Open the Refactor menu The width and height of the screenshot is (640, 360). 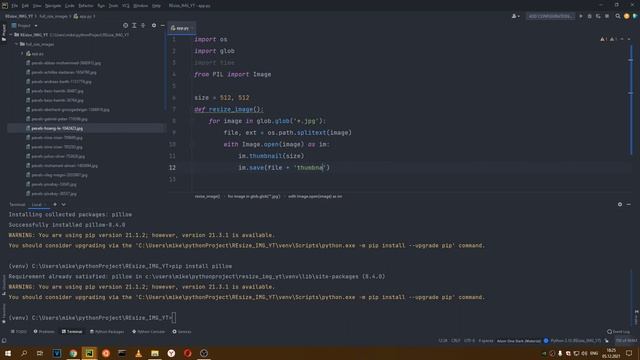click(x=86, y=6)
